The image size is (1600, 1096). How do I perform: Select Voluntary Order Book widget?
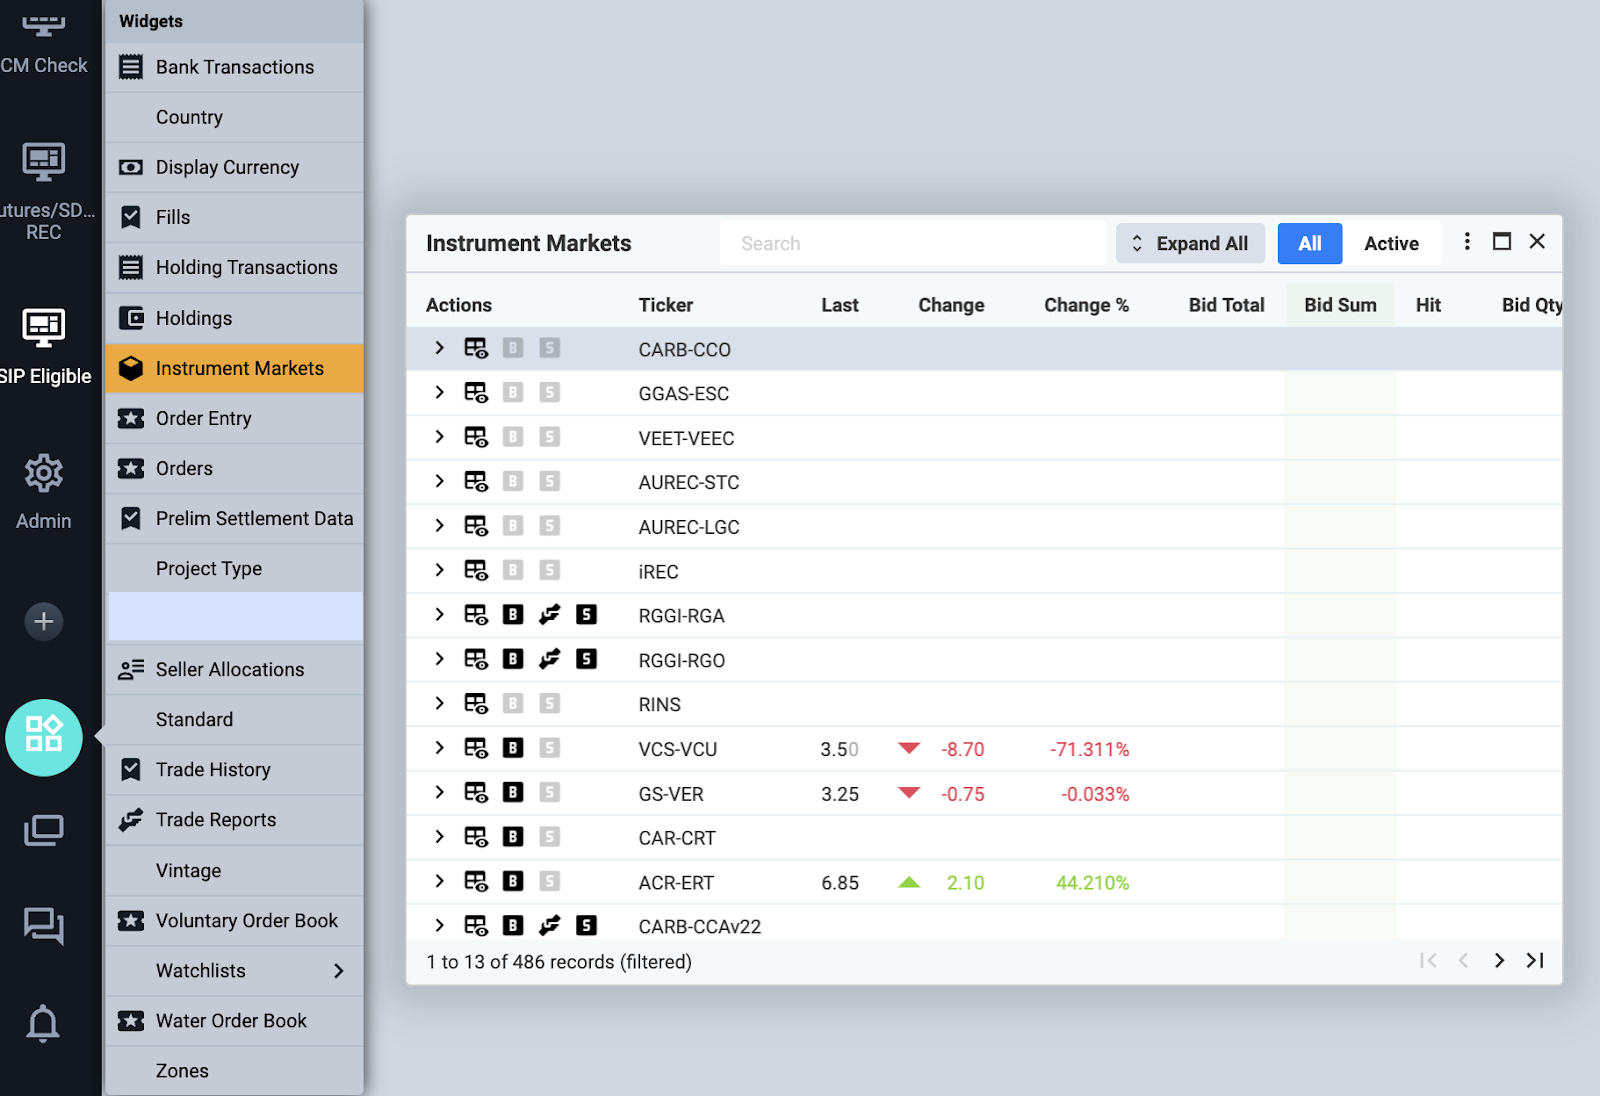pos(234,920)
